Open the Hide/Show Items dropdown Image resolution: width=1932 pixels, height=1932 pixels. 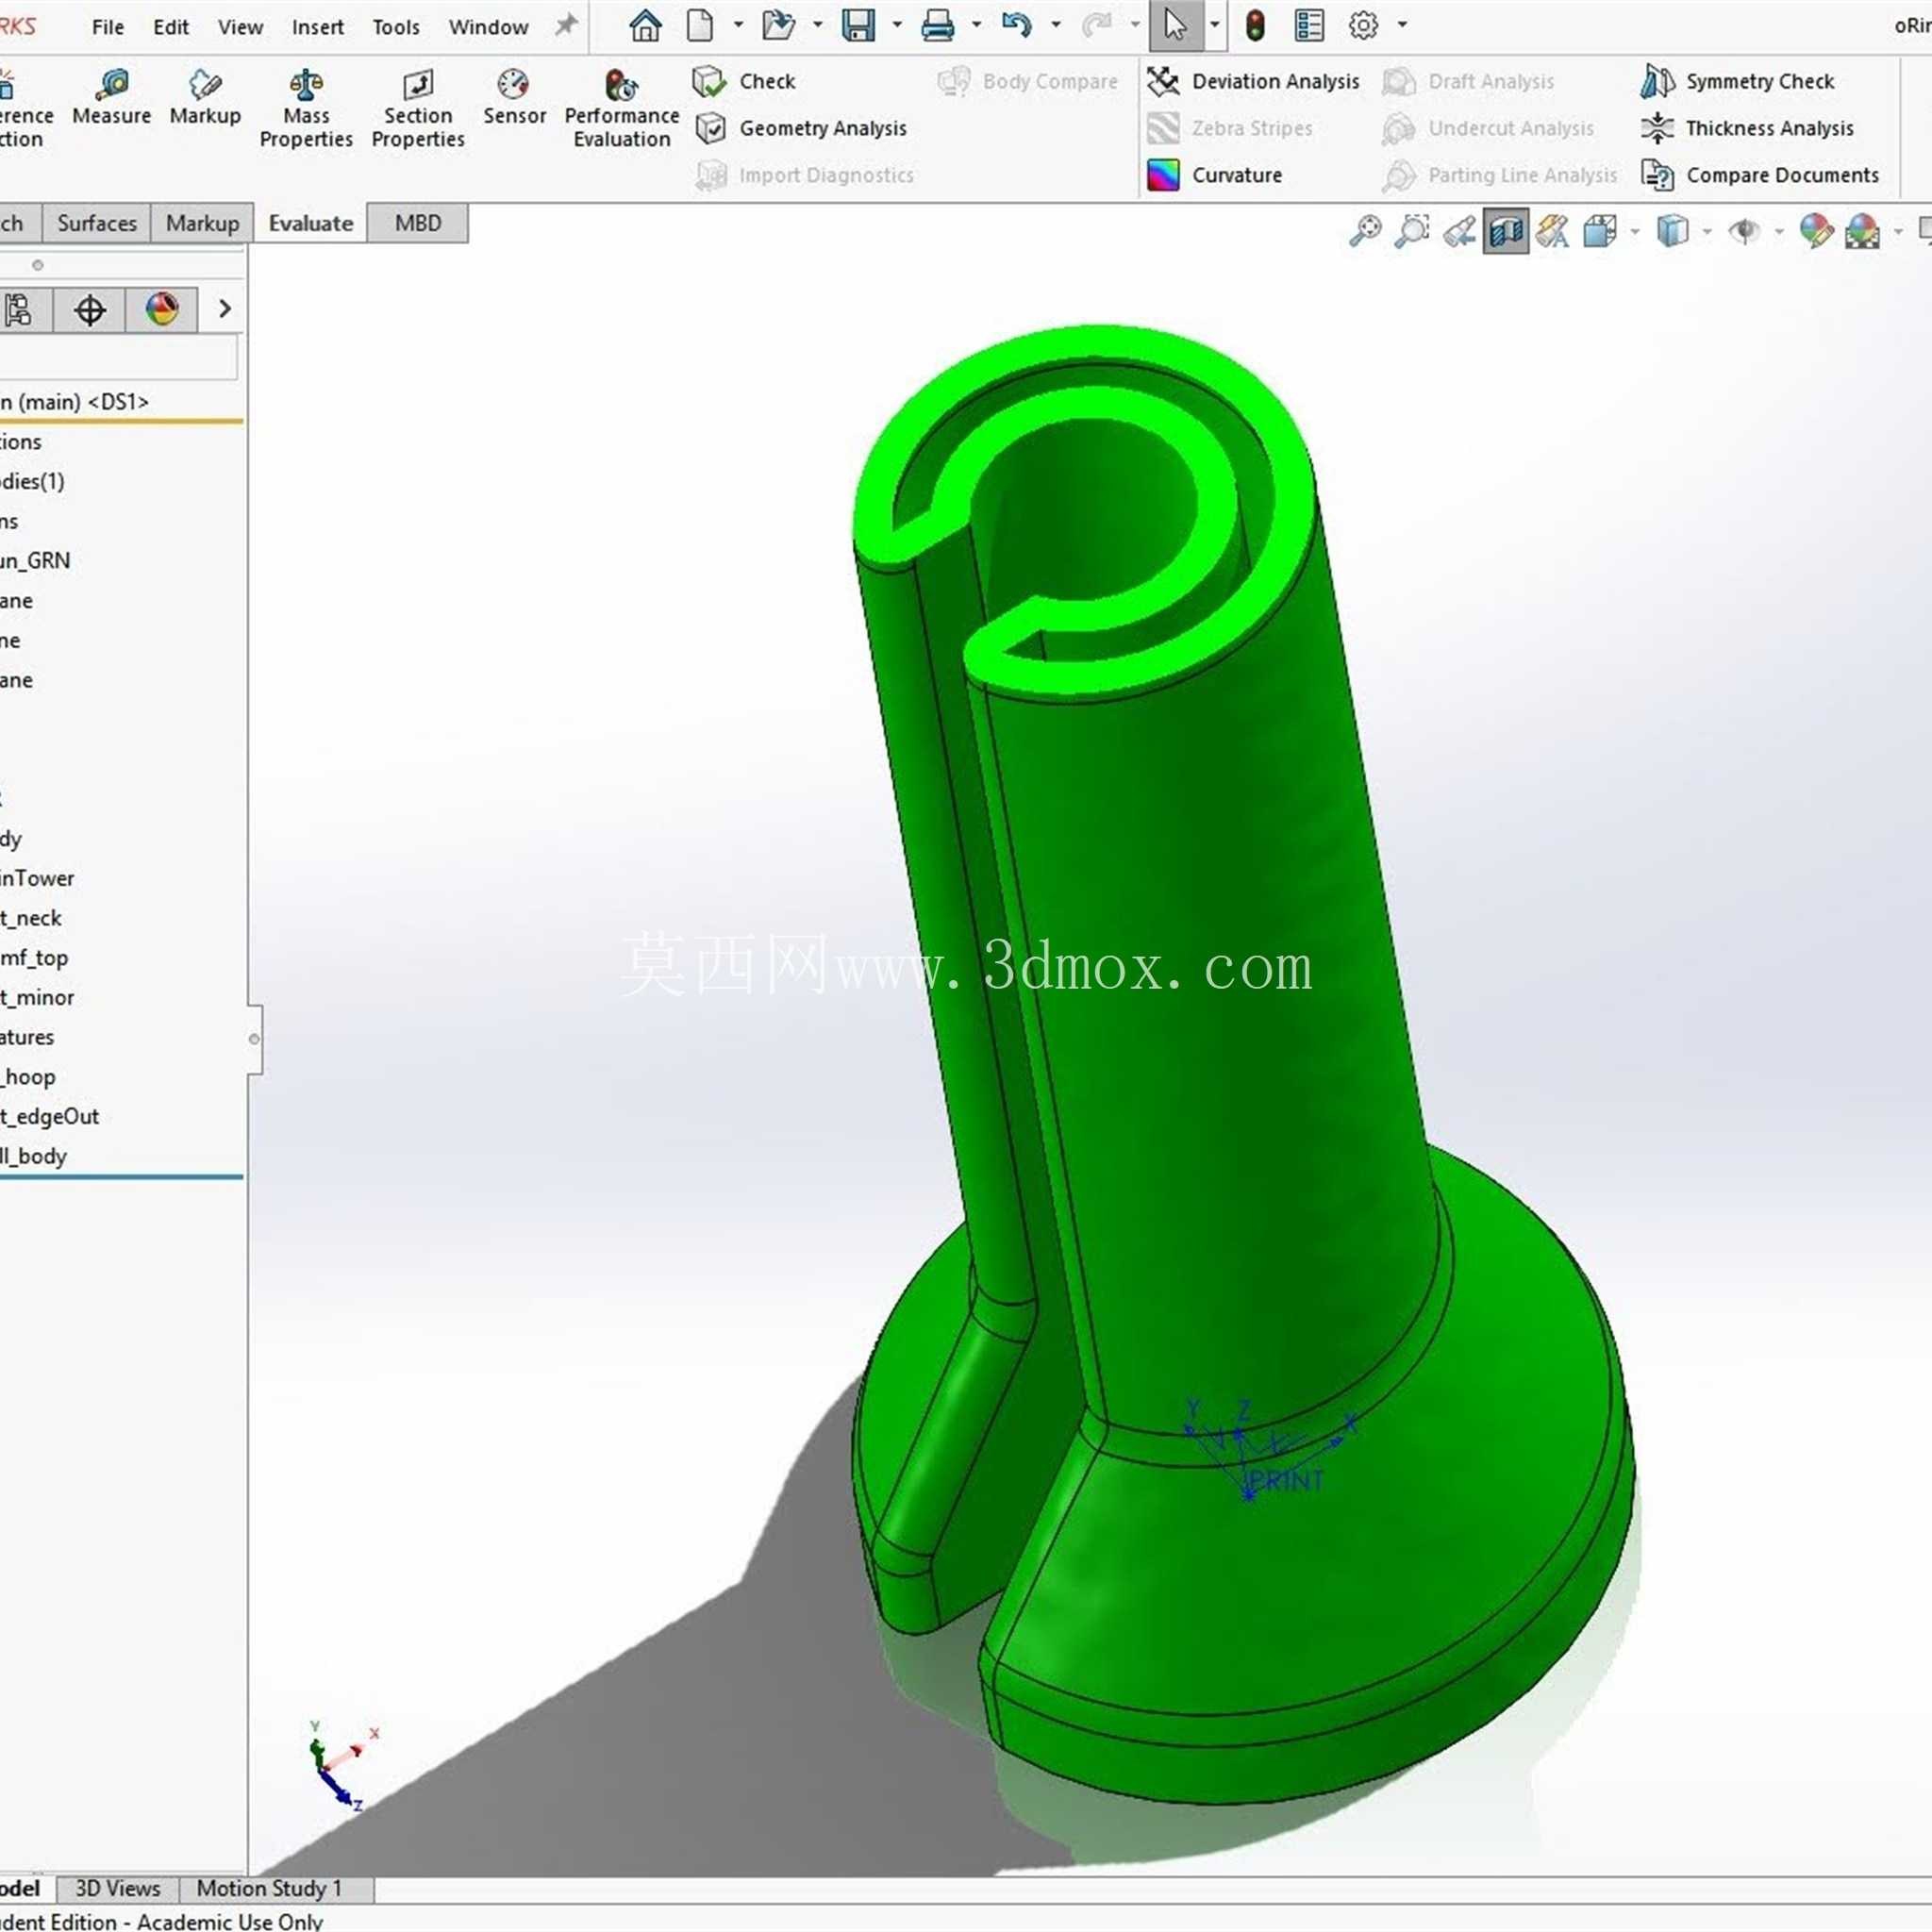[x=1779, y=232]
